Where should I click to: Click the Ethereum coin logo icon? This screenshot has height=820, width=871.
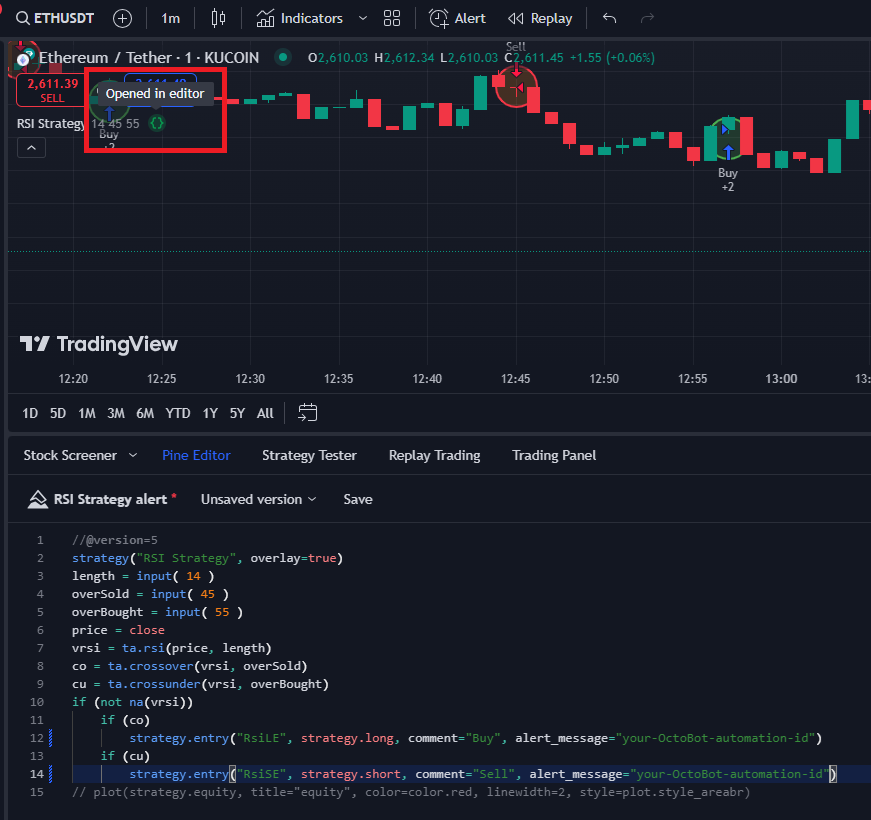click(23, 58)
